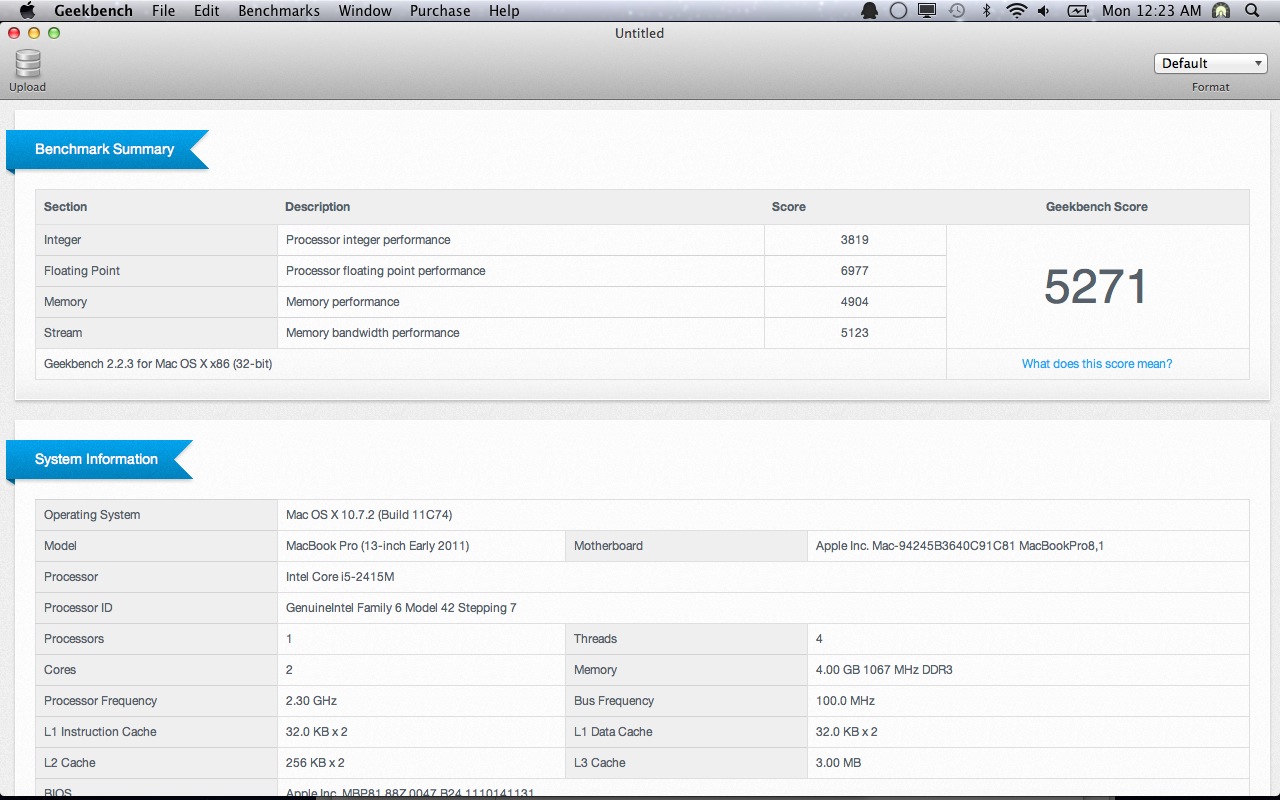This screenshot has height=800, width=1280.
Task: Click the L3 Cache 3.00 MB value
Action: [840, 763]
